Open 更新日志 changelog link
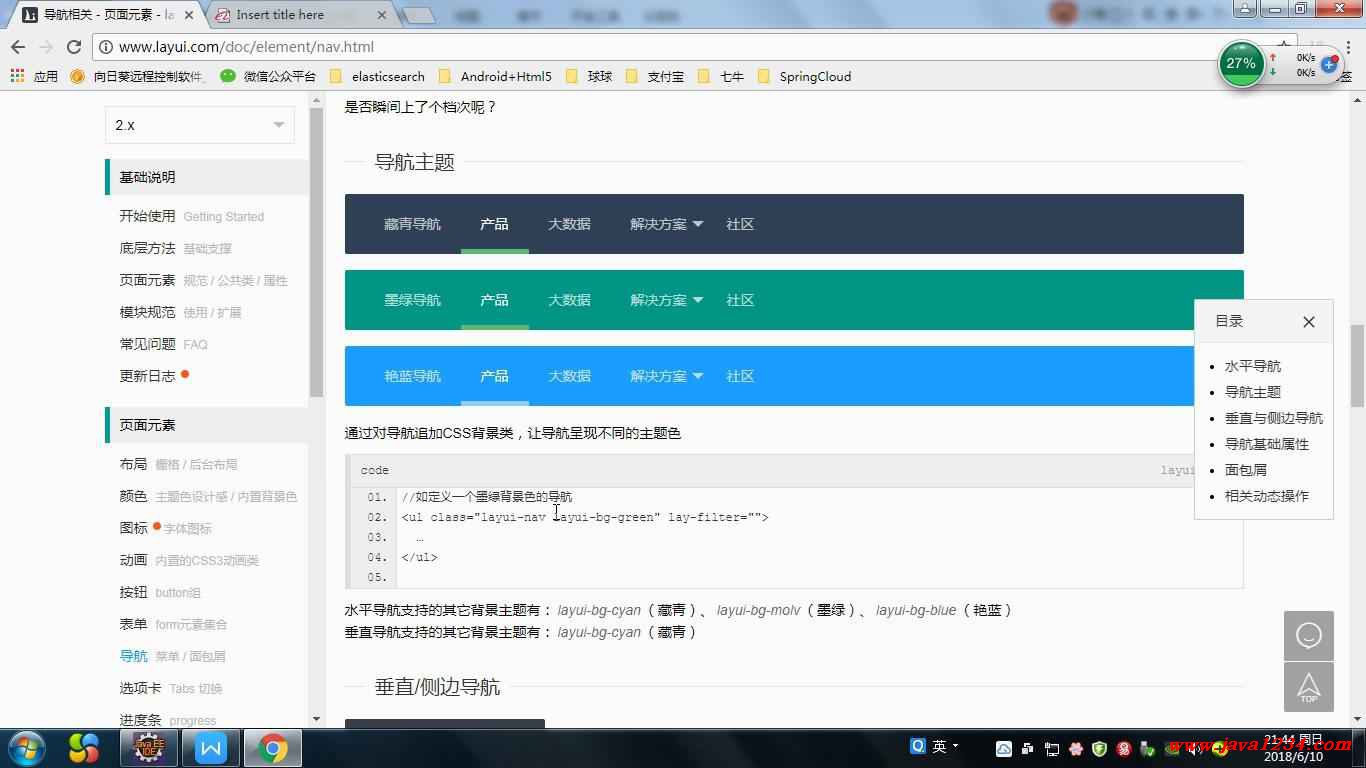 pos(147,376)
